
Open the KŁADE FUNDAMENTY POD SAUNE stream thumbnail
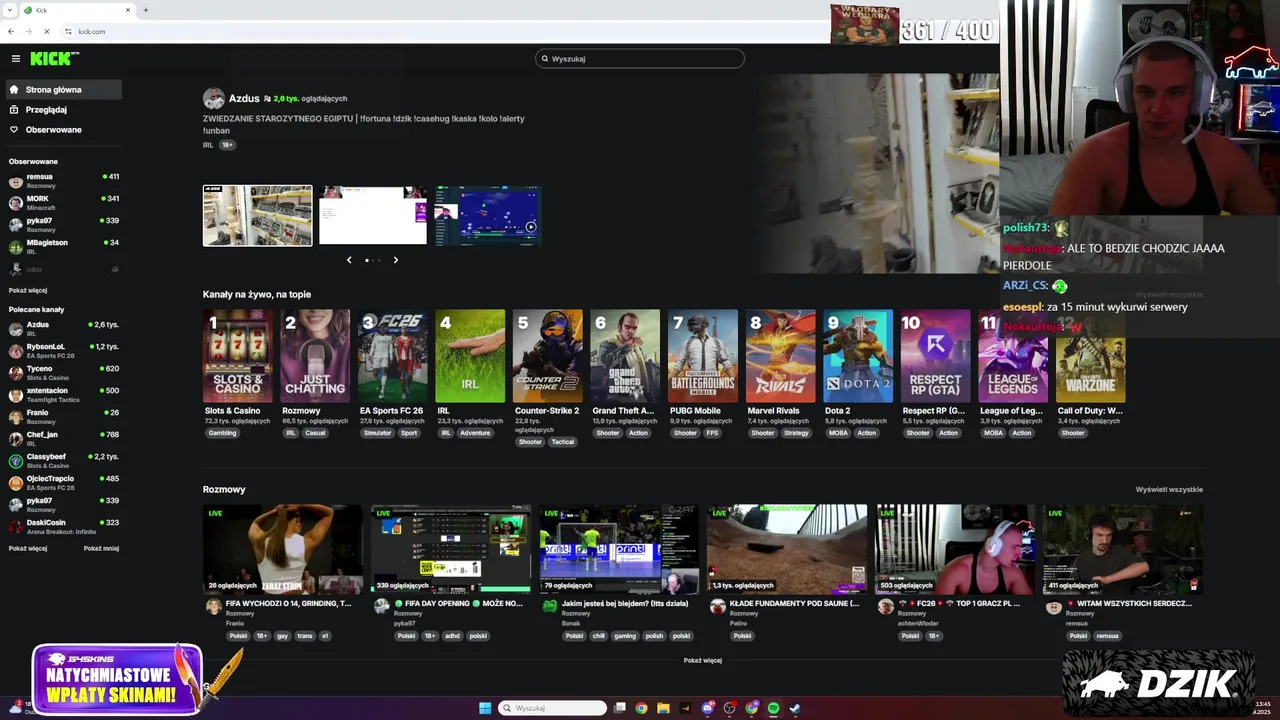(787, 549)
